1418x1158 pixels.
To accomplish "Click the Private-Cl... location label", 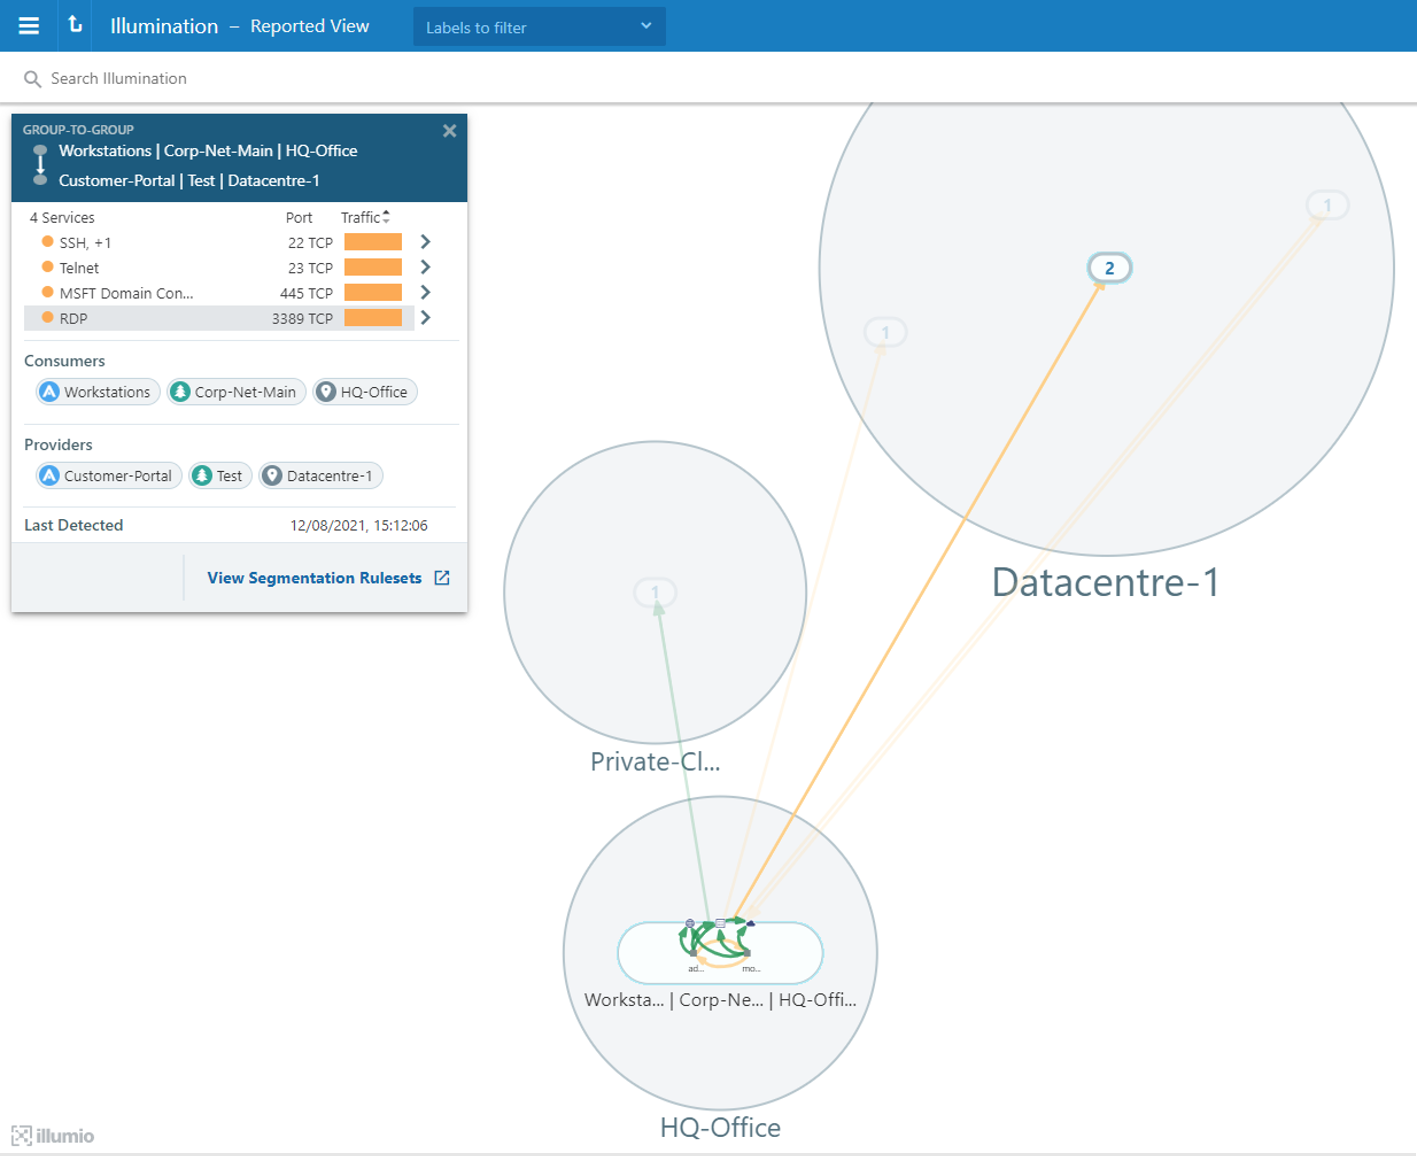I will (x=655, y=762).
